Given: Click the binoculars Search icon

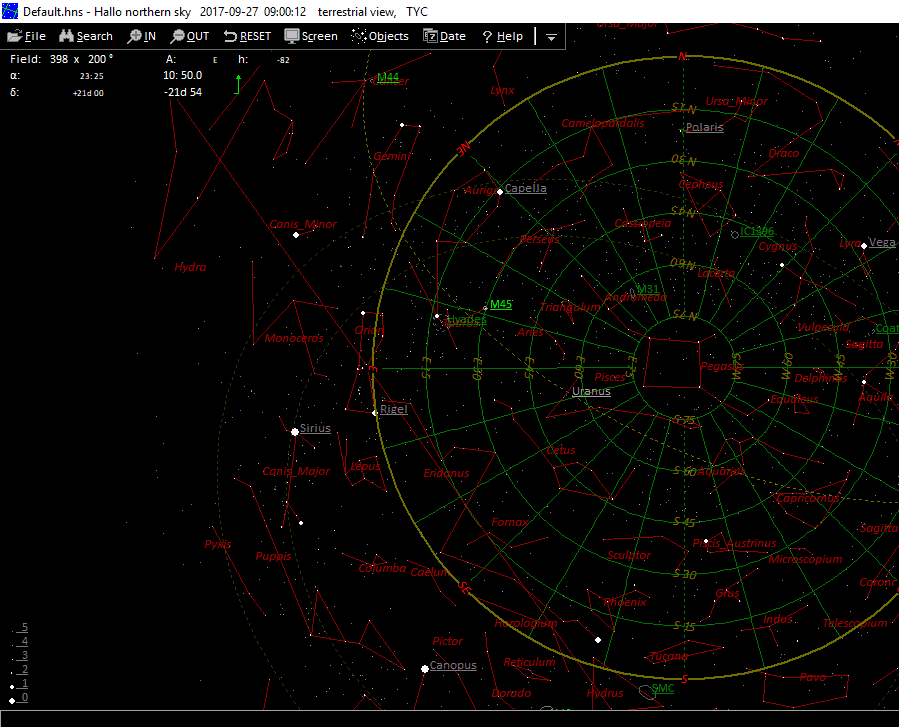Looking at the screenshot, I should (x=67, y=36).
